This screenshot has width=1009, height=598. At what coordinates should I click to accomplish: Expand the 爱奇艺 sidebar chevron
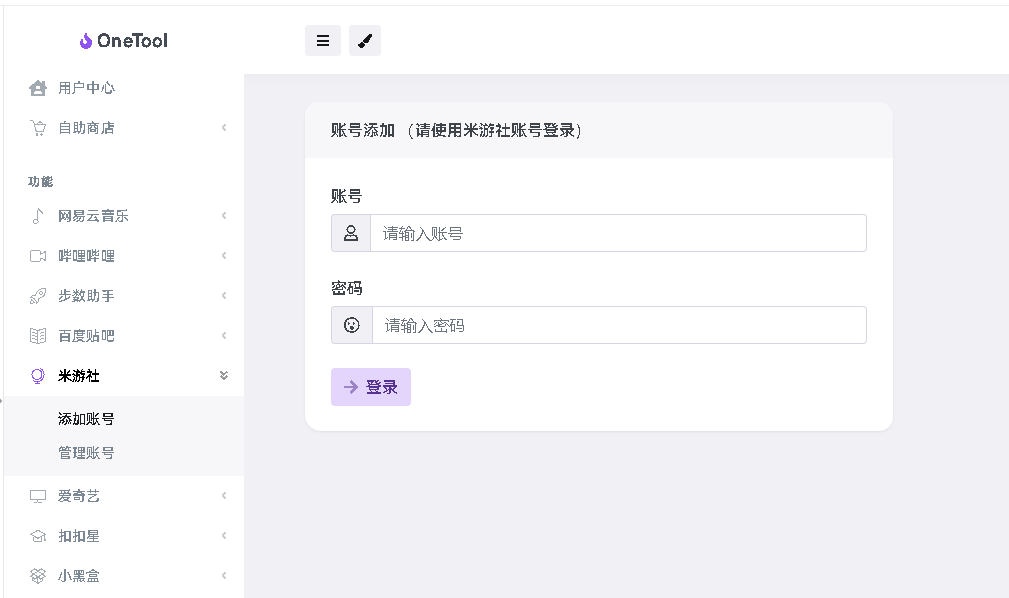click(x=224, y=496)
